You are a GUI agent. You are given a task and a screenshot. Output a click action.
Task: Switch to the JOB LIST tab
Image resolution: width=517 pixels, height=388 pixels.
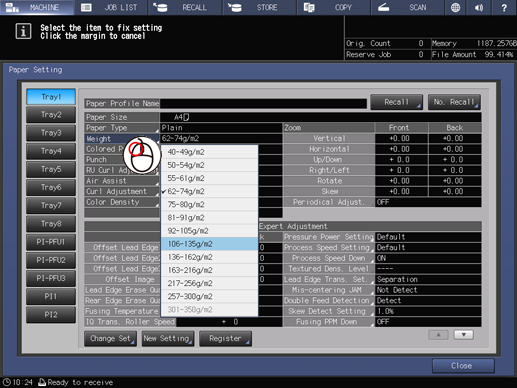[111, 7]
